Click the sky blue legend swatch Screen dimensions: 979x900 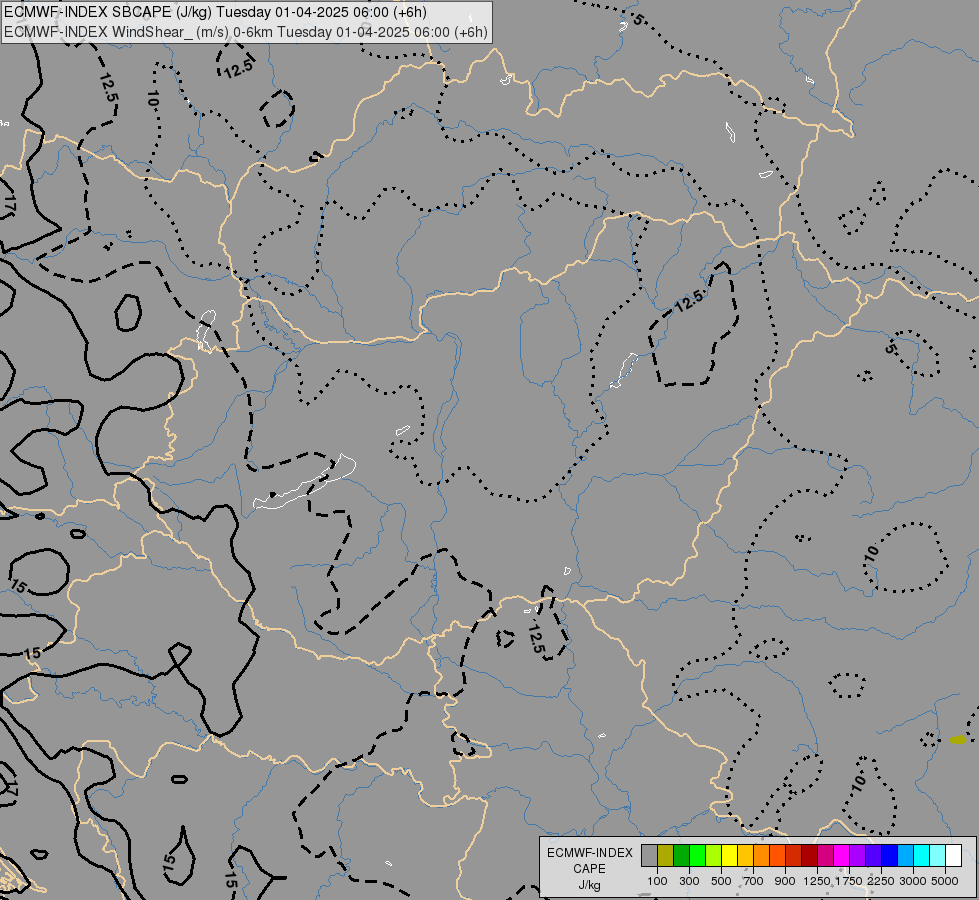(x=906, y=856)
